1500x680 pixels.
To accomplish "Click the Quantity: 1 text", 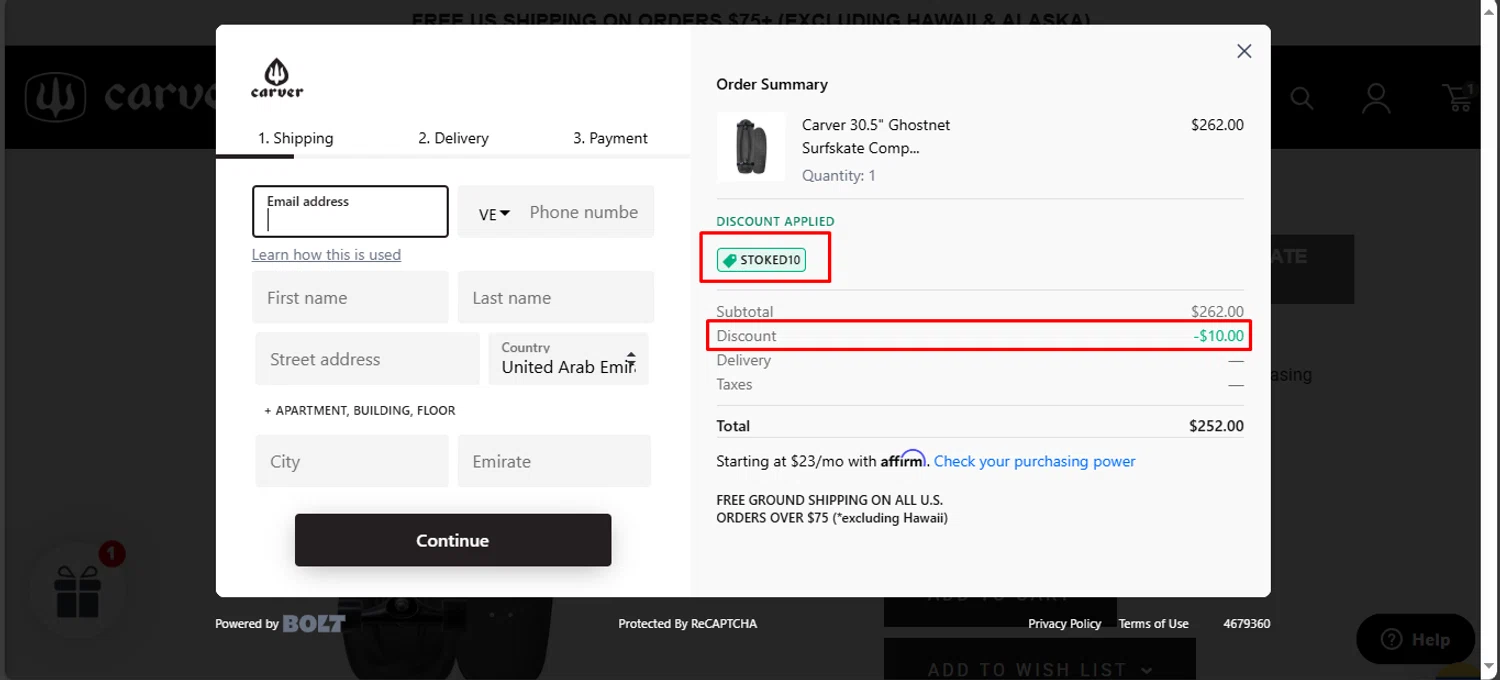I will click(x=839, y=176).
